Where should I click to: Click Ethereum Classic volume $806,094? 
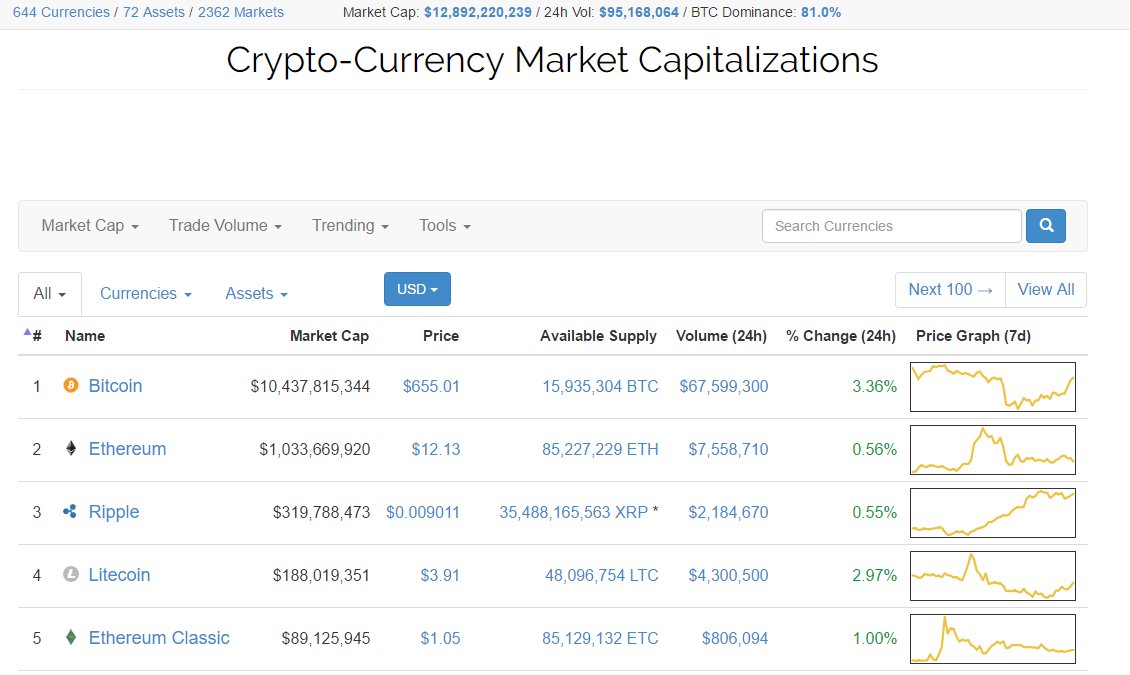pyautogui.click(x=735, y=638)
